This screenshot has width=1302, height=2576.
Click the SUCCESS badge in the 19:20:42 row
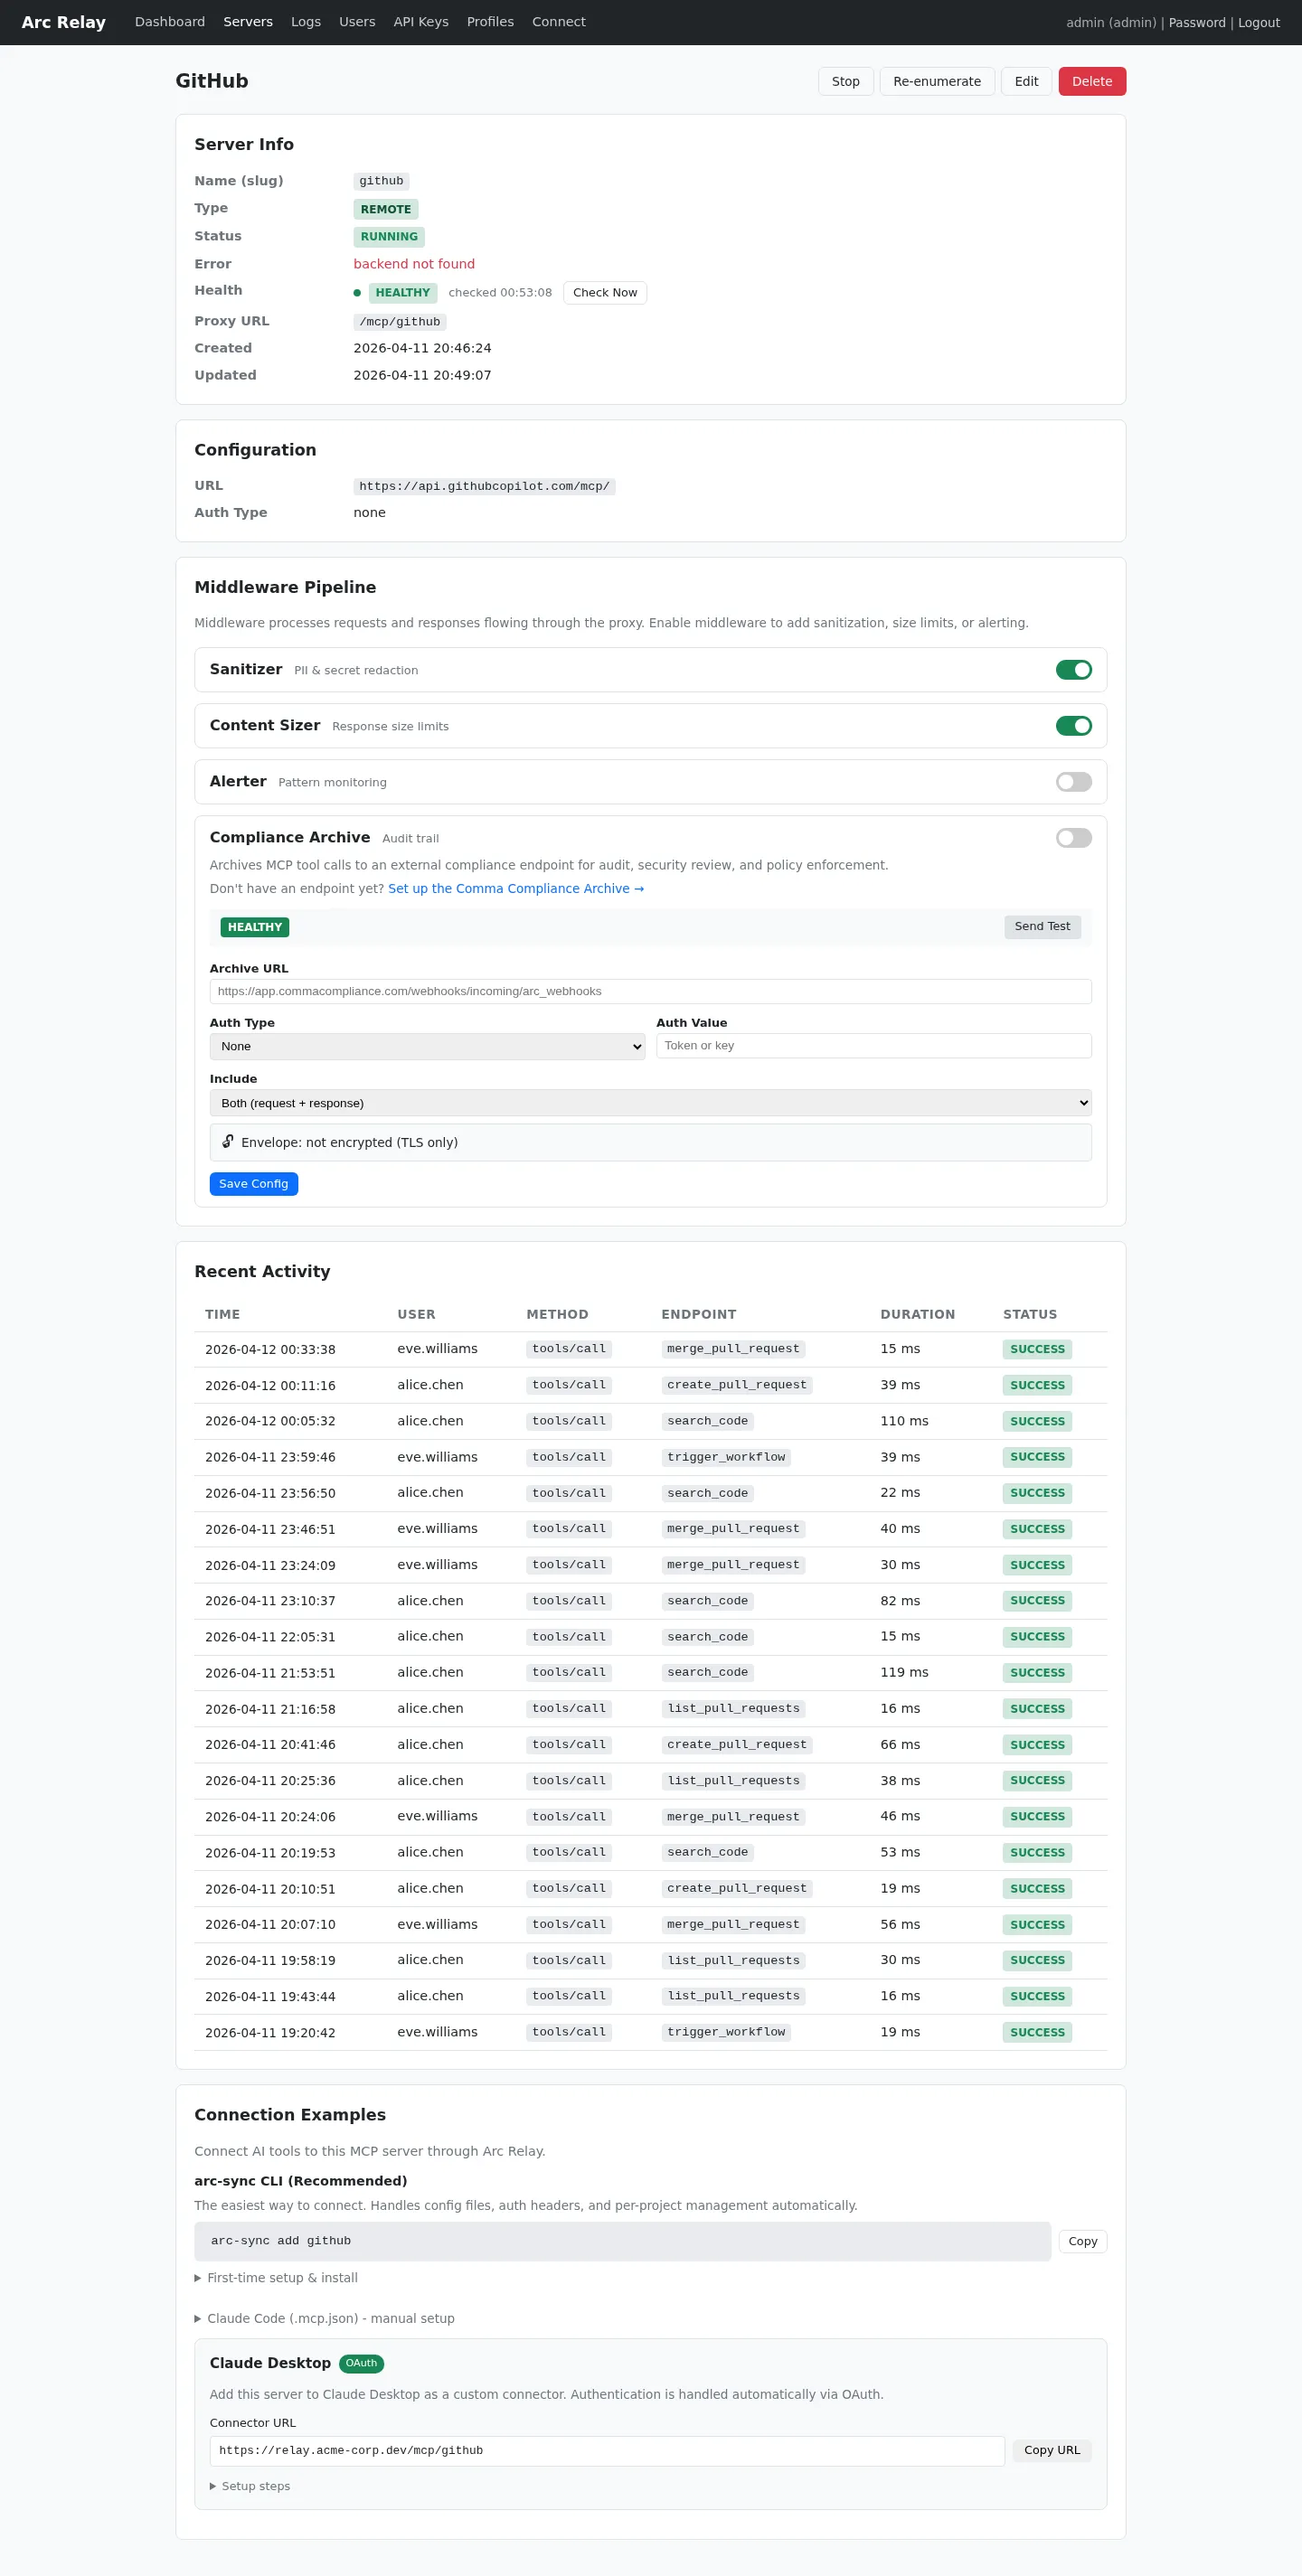1037,2033
